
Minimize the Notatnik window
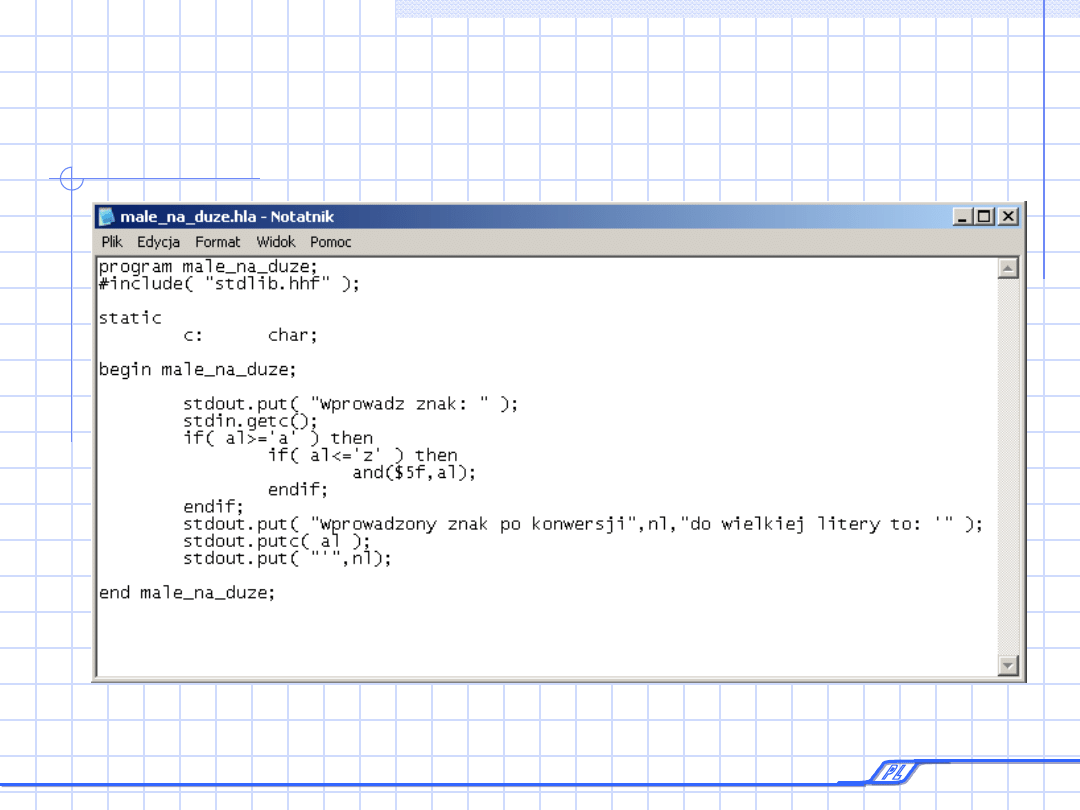pyautogui.click(x=963, y=216)
